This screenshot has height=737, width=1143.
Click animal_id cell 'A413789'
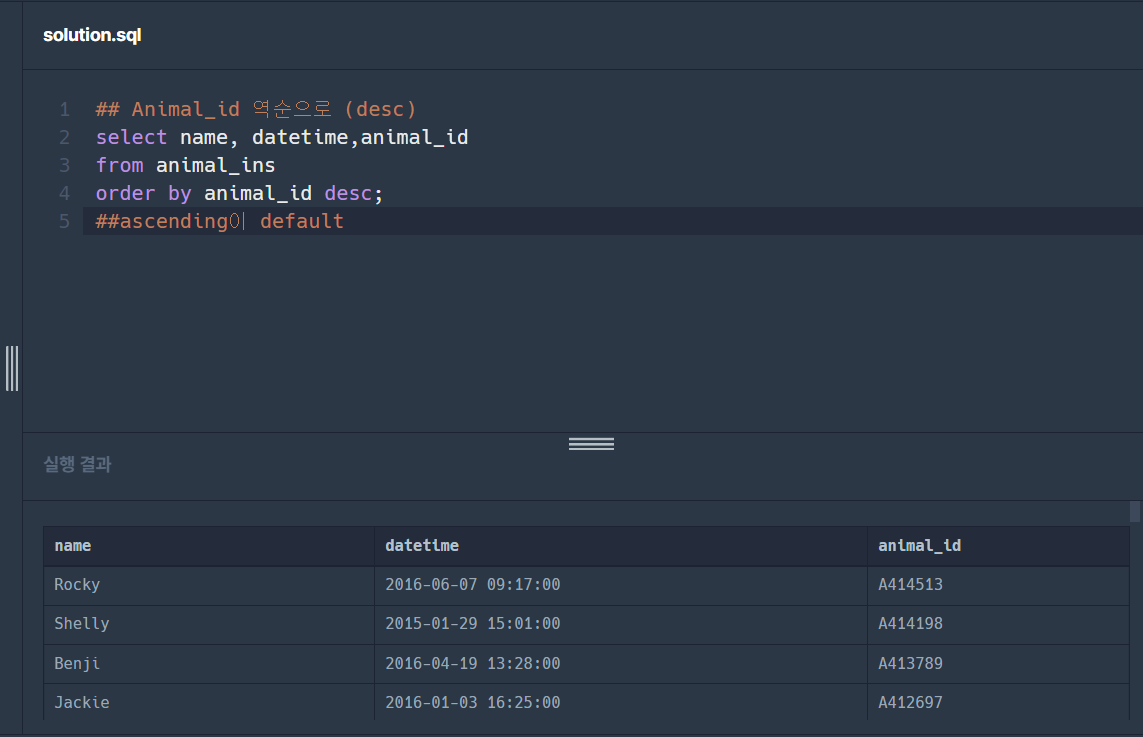pyautogui.click(x=998, y=664)
